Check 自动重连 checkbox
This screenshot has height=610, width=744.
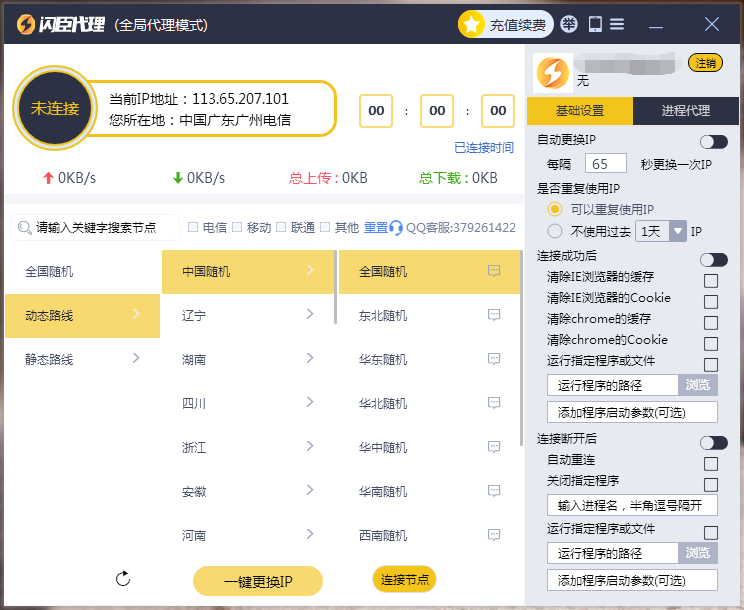[x=710, y=463]
